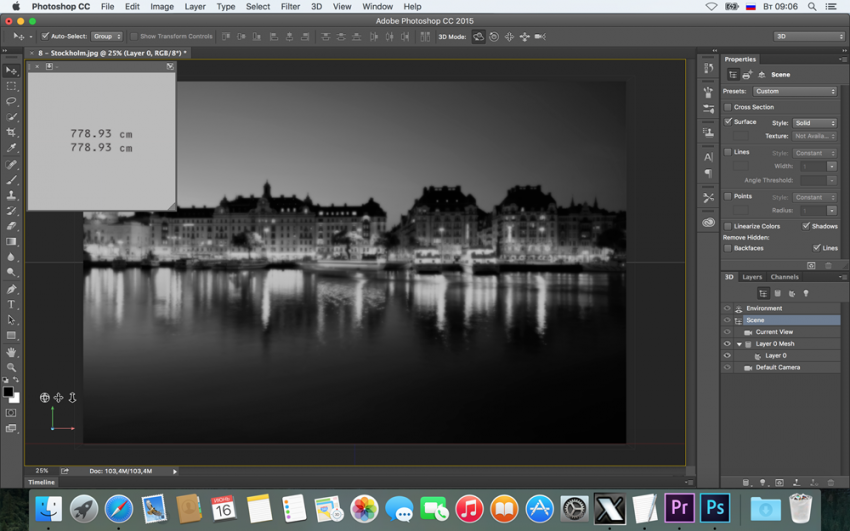Open the Surface Style dropdown set to Solid
Viewport: 850px width, 531px height.
tap(814, 123)
